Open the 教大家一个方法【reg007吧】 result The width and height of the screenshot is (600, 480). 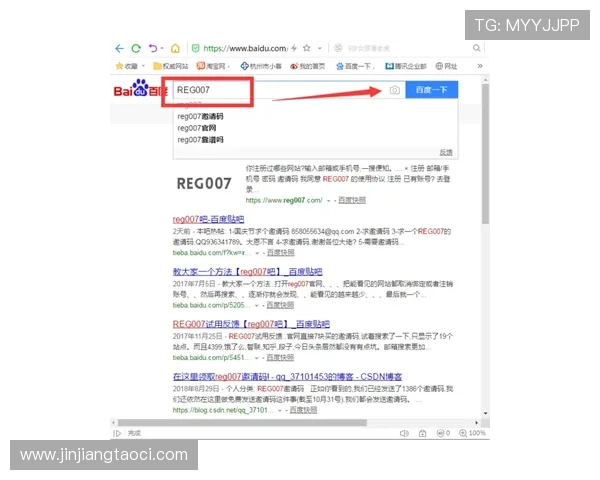247,272
